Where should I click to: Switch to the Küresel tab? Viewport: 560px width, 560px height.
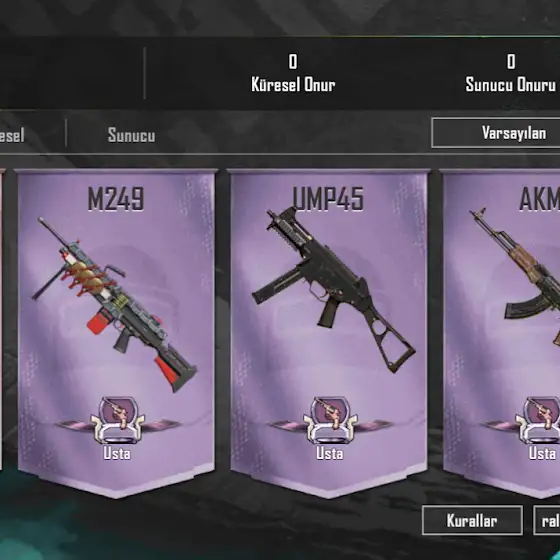coord(12,135)
